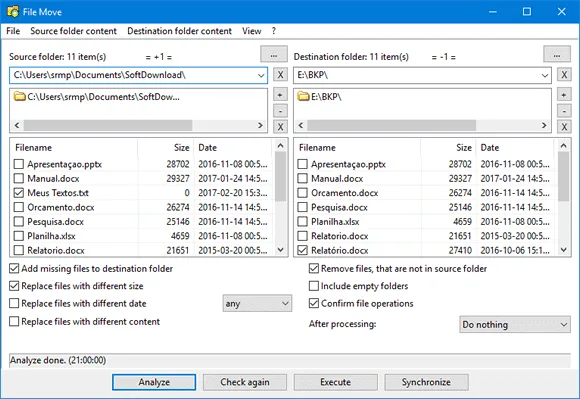The width and height of the screenshot is (580, 399).
Task: Open the ? help menu
Action: point(273,31)
